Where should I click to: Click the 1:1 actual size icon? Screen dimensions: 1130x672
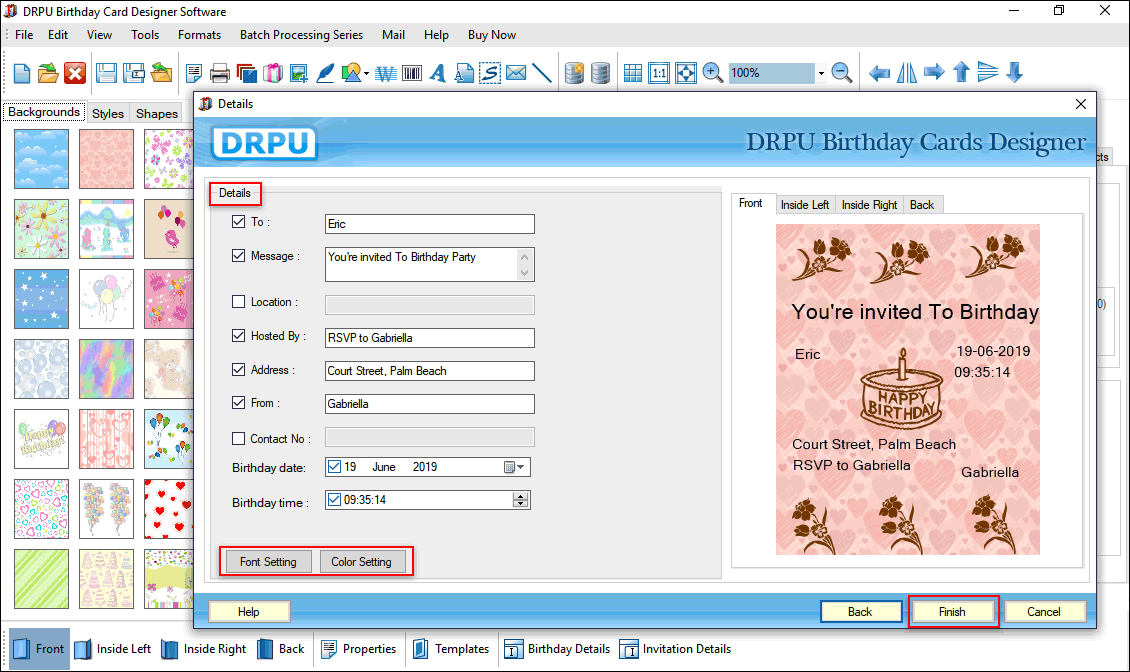(659, 73)
